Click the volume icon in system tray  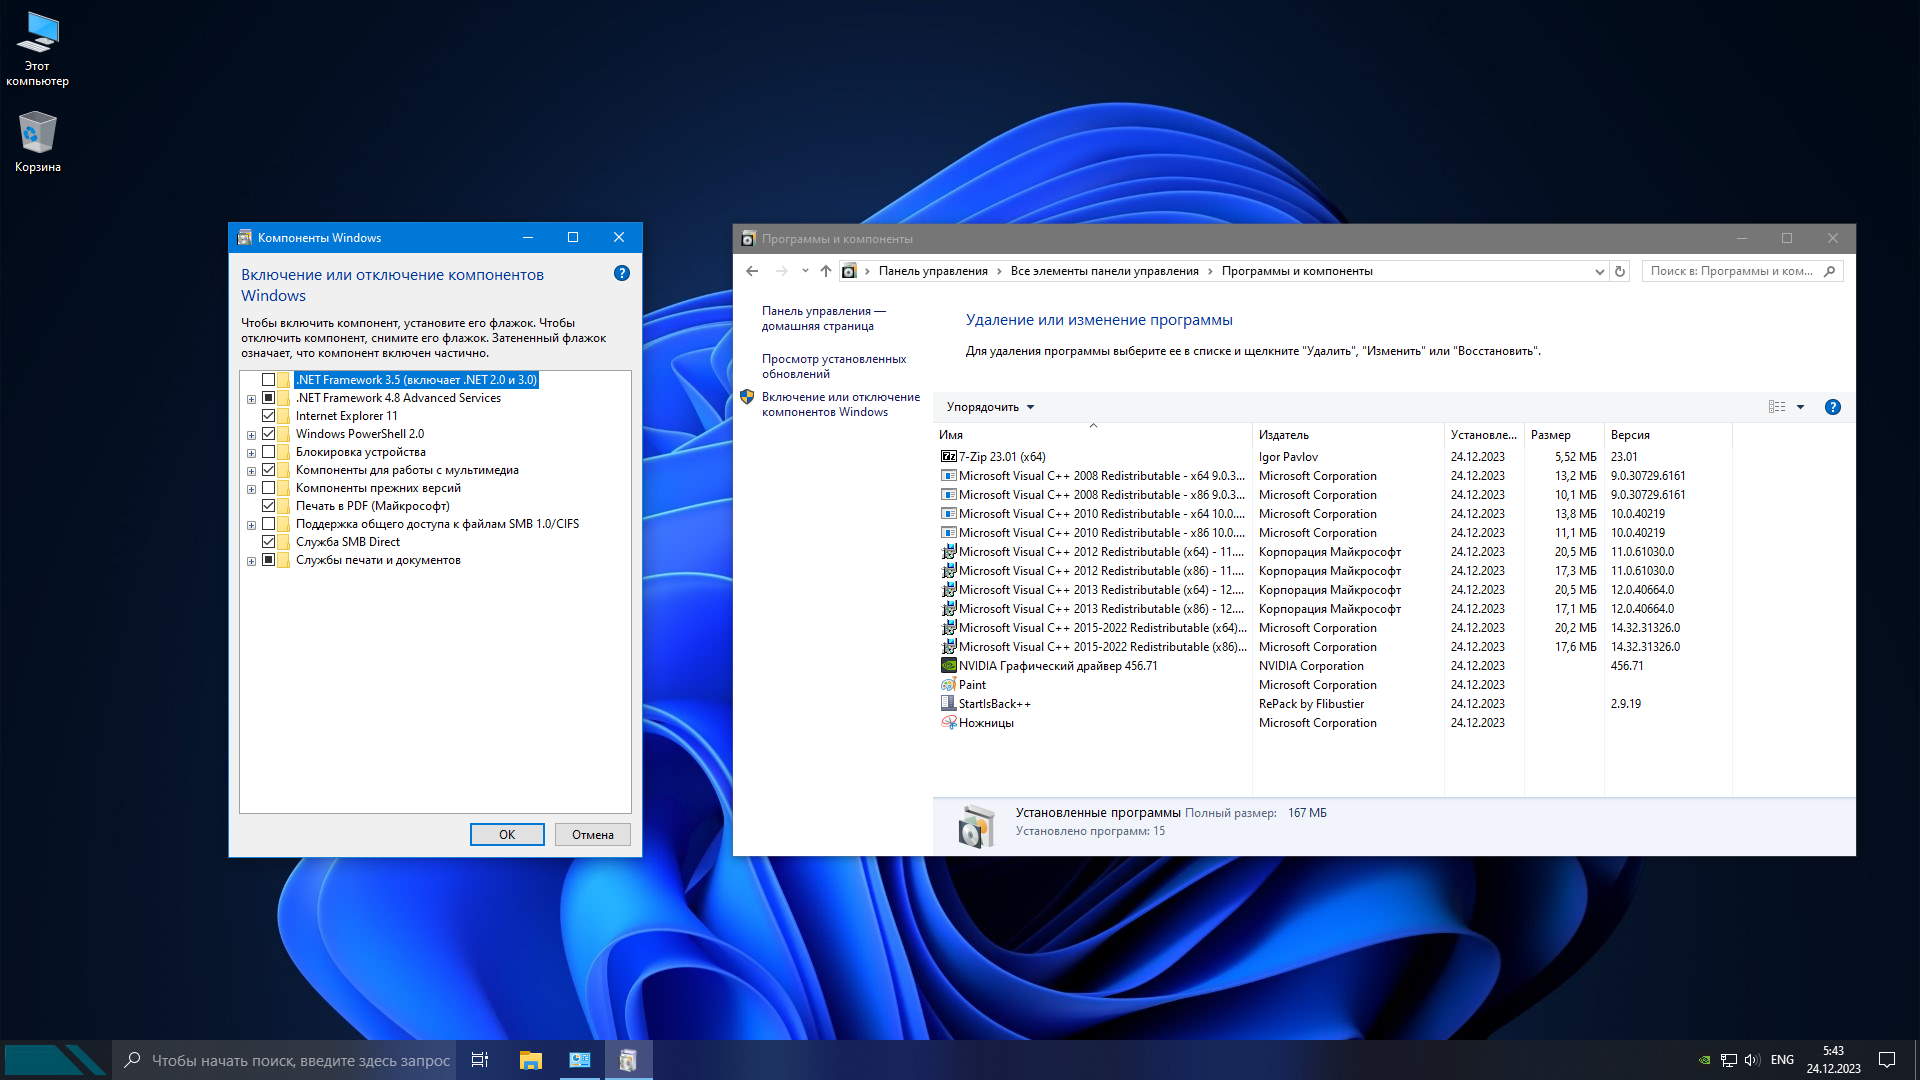pos(1751,1060)
